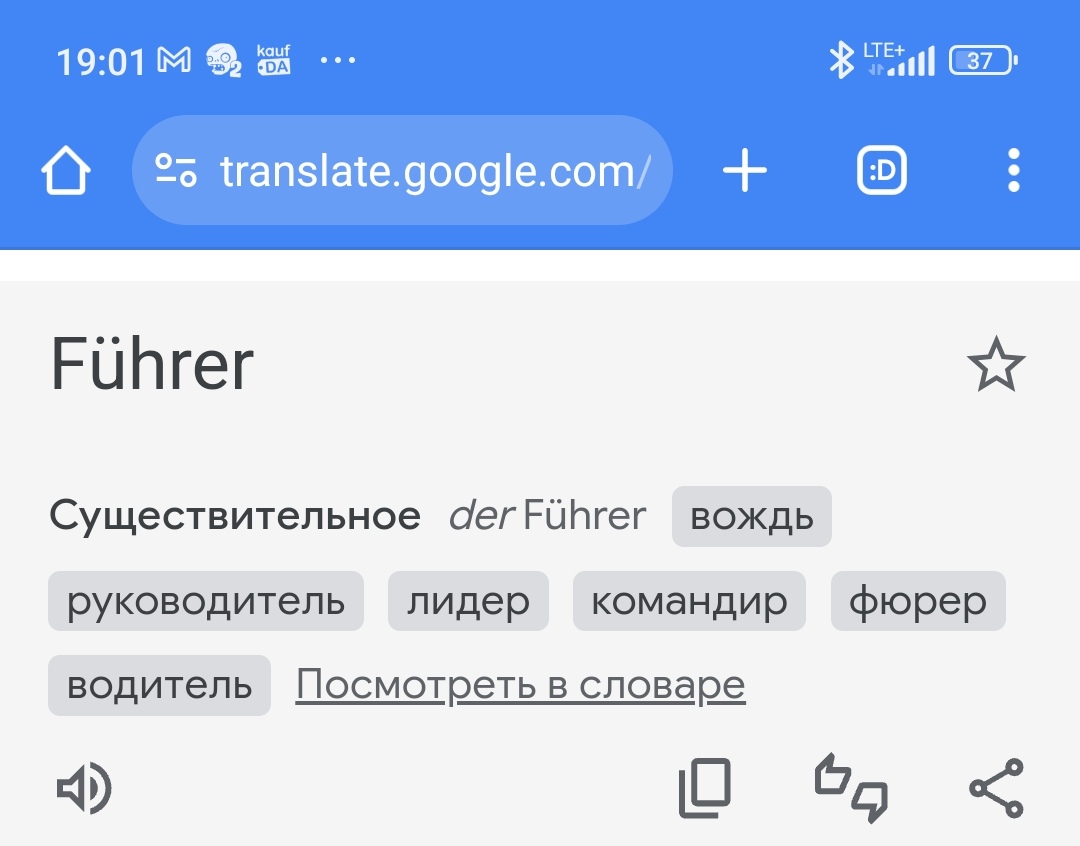
Task: Tap the 'фюрер' translation chip
Action: pyautogui.click(x=918, y=602)
